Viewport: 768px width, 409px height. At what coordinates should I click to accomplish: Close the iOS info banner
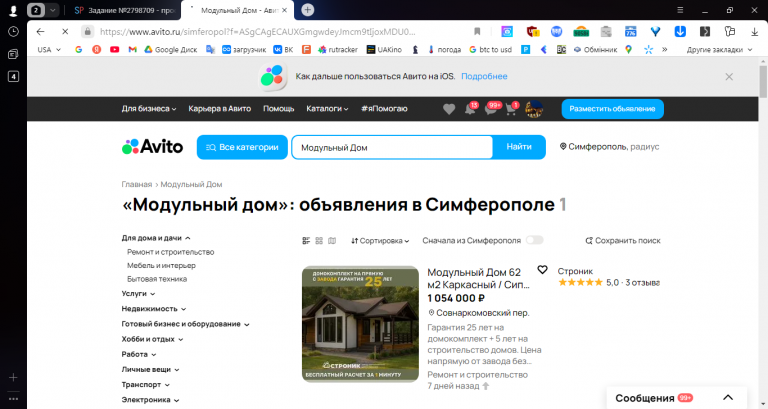pyautogui.click(x=729, y=77)
